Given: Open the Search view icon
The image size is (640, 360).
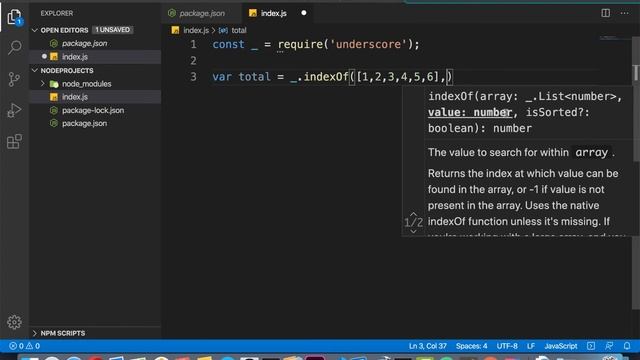Looking at the screenshot, I should [x=14, y=47].
